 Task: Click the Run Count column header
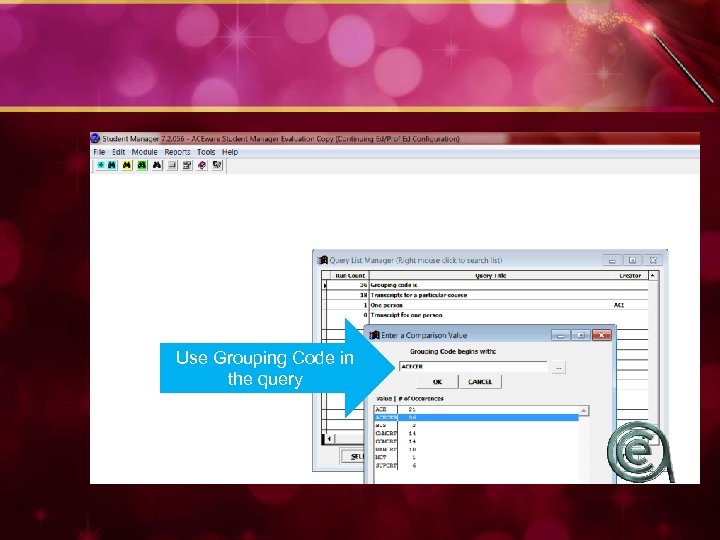pyautogui.click(x=349, y=276)
